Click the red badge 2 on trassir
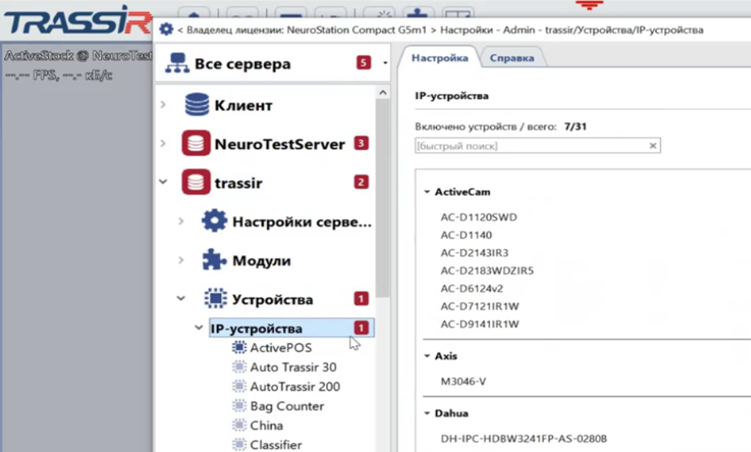This screenshot has width=751, height=452. click(361, 182)
